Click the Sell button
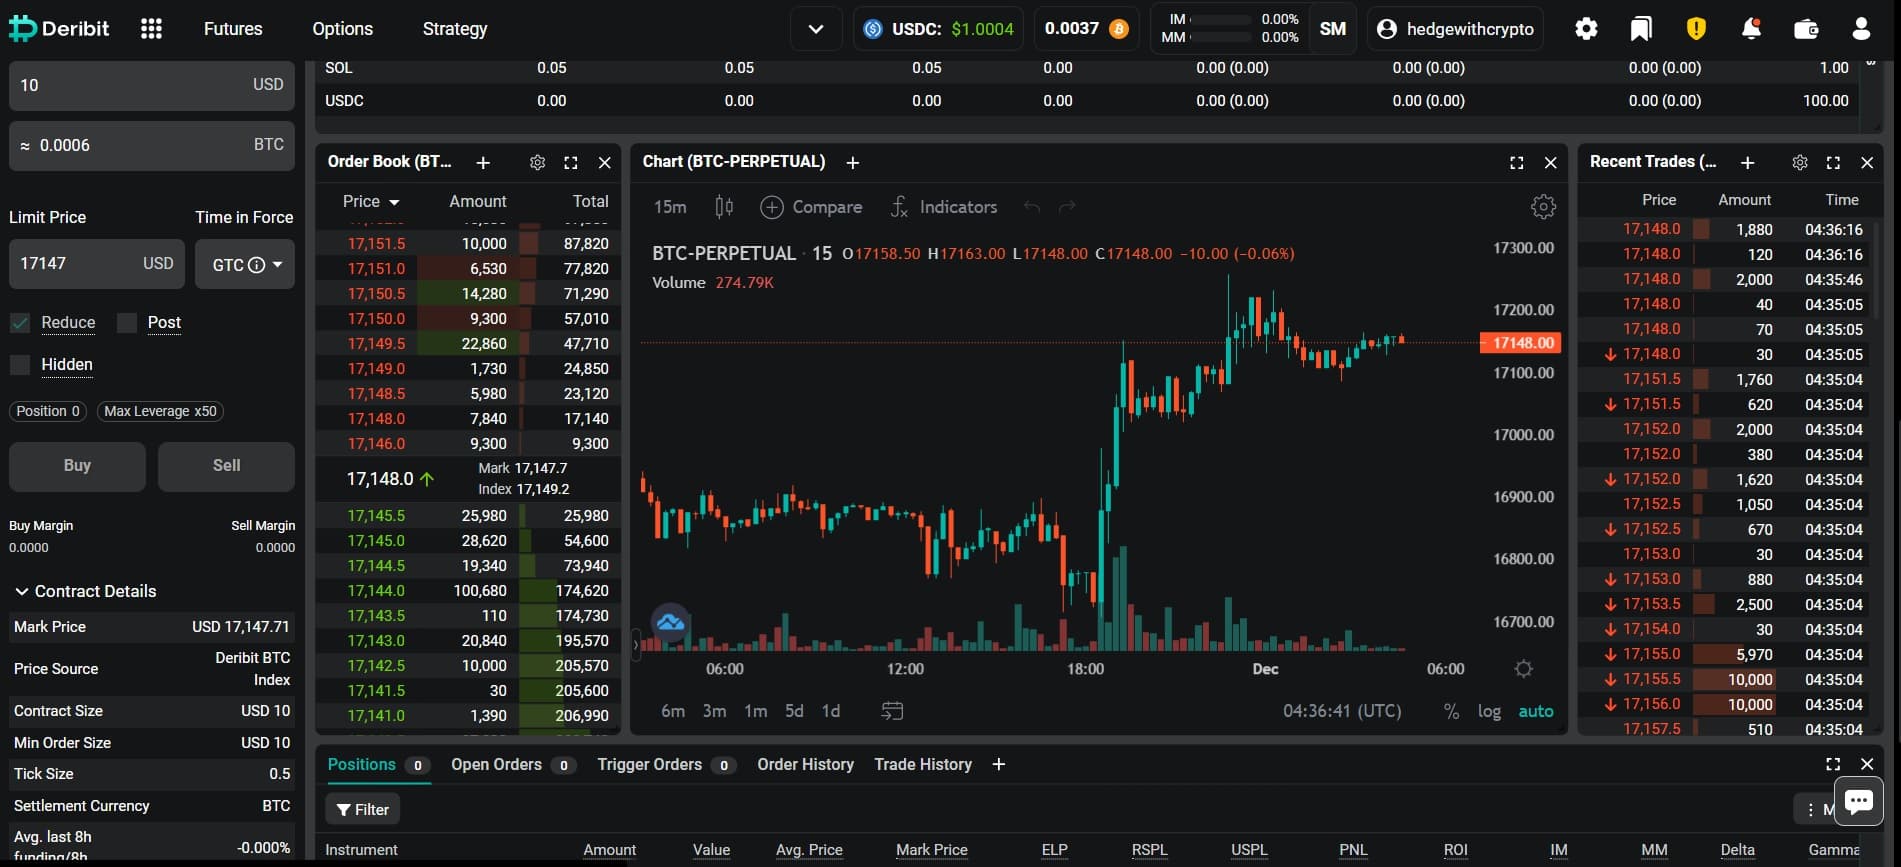1901x867 pixels. (226, 466)
